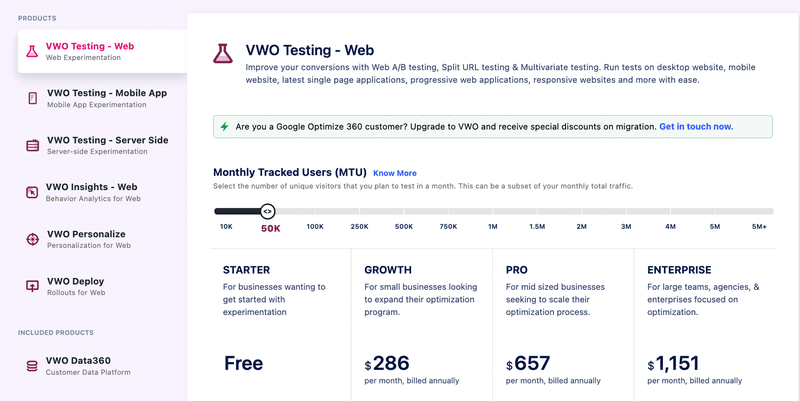Viewport: 800px width, 401px height.
Task: Click the flask icon beside VWO Testing - Web
Action: click(x=32, y=51)
